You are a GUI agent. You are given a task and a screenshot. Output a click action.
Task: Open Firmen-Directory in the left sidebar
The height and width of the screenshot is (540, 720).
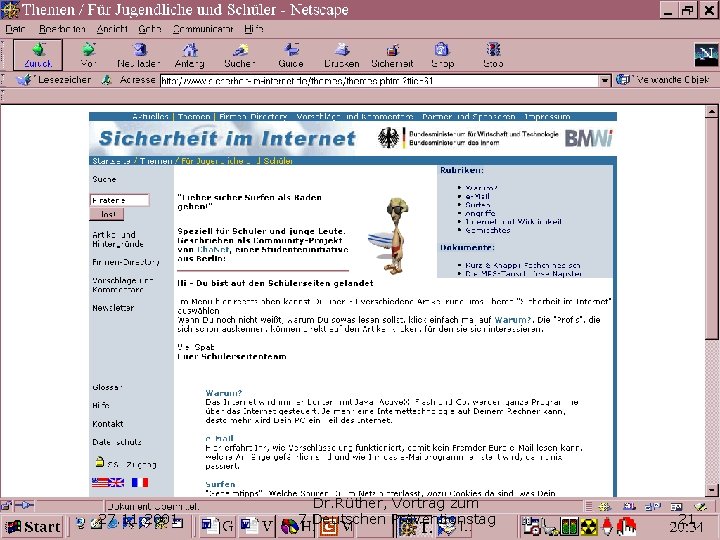(x=126, y=262)
